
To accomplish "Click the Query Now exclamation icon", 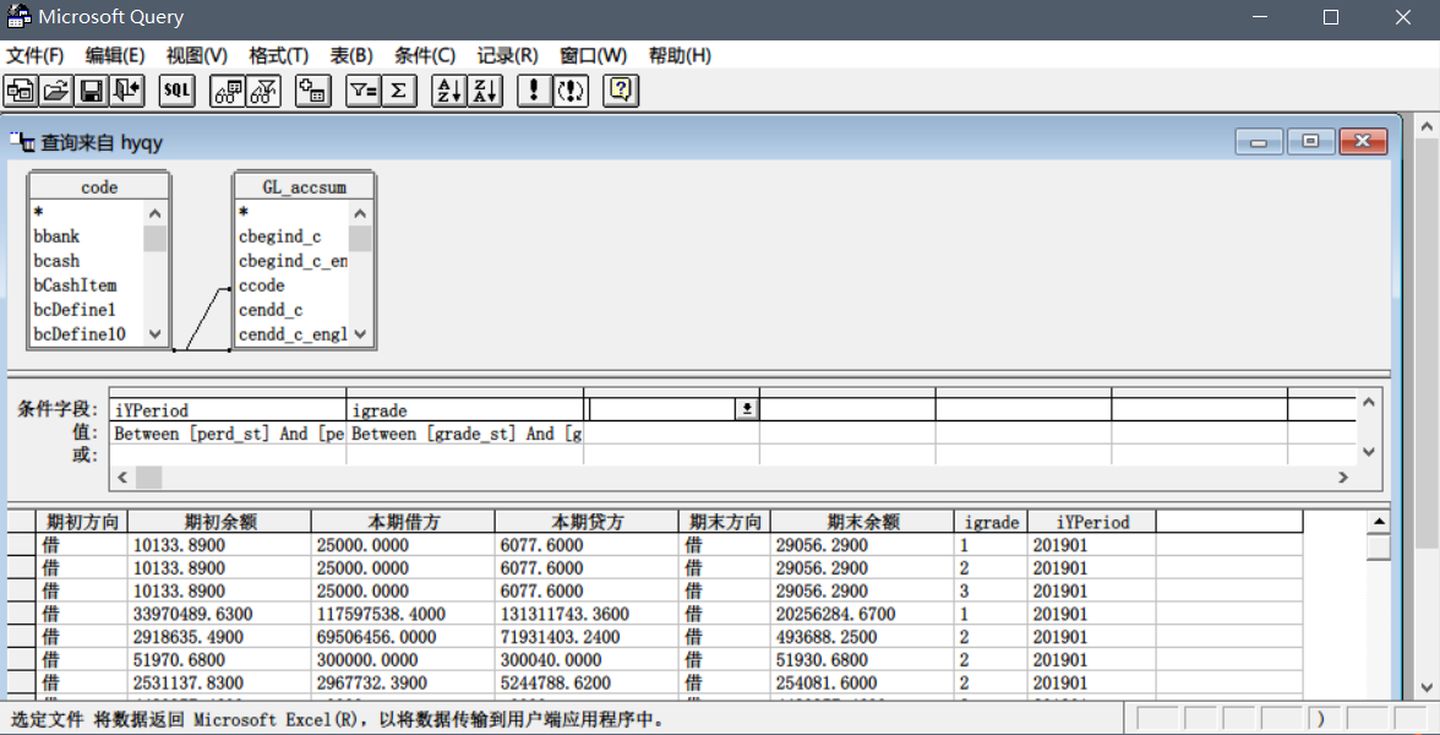I will tap(534, 91).
